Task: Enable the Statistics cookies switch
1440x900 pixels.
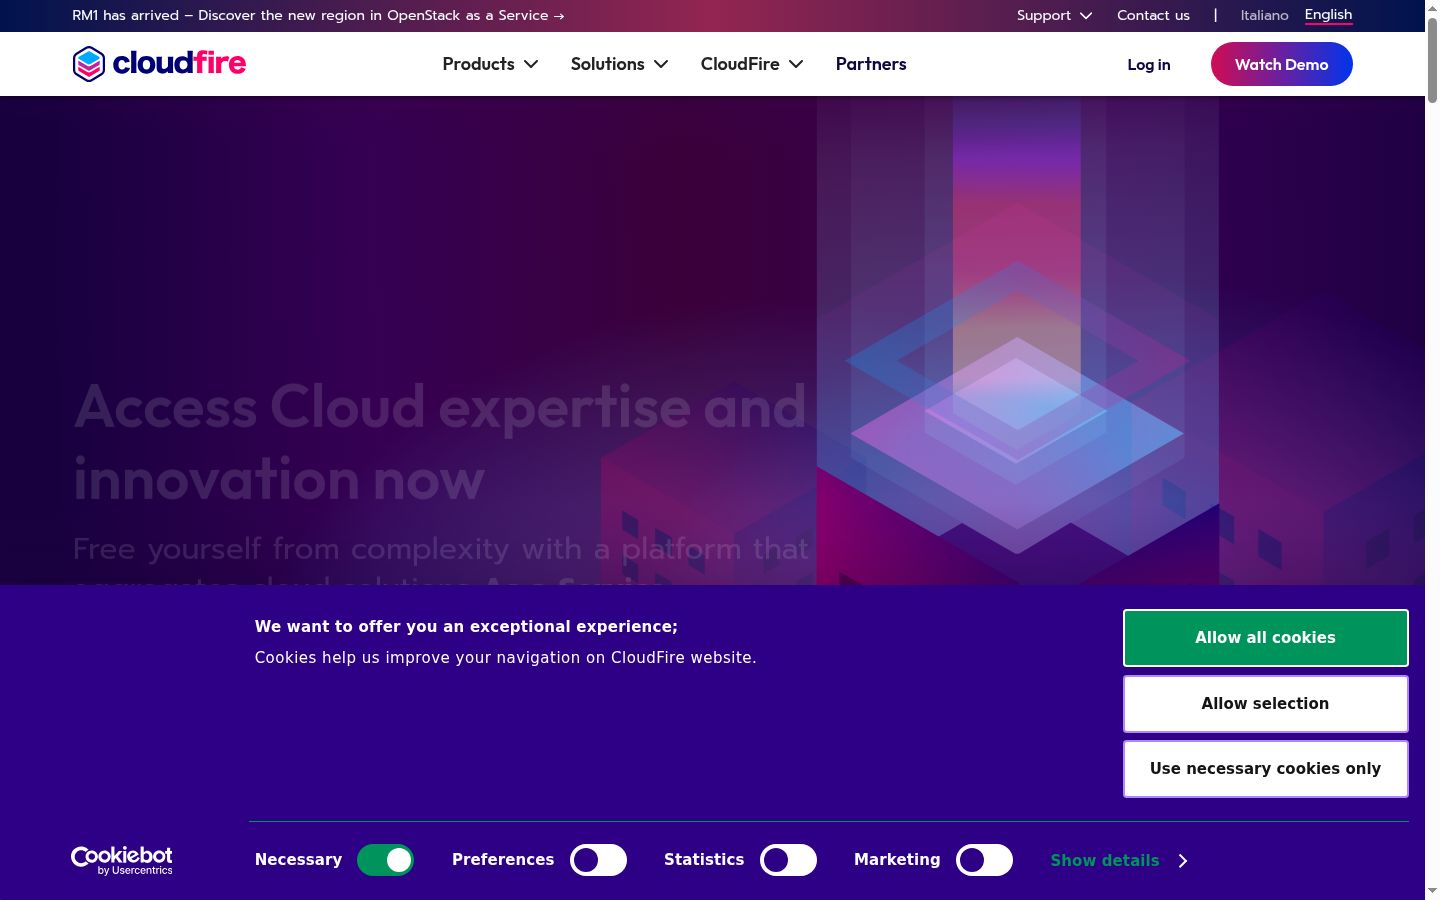Action: pos(788,860)
